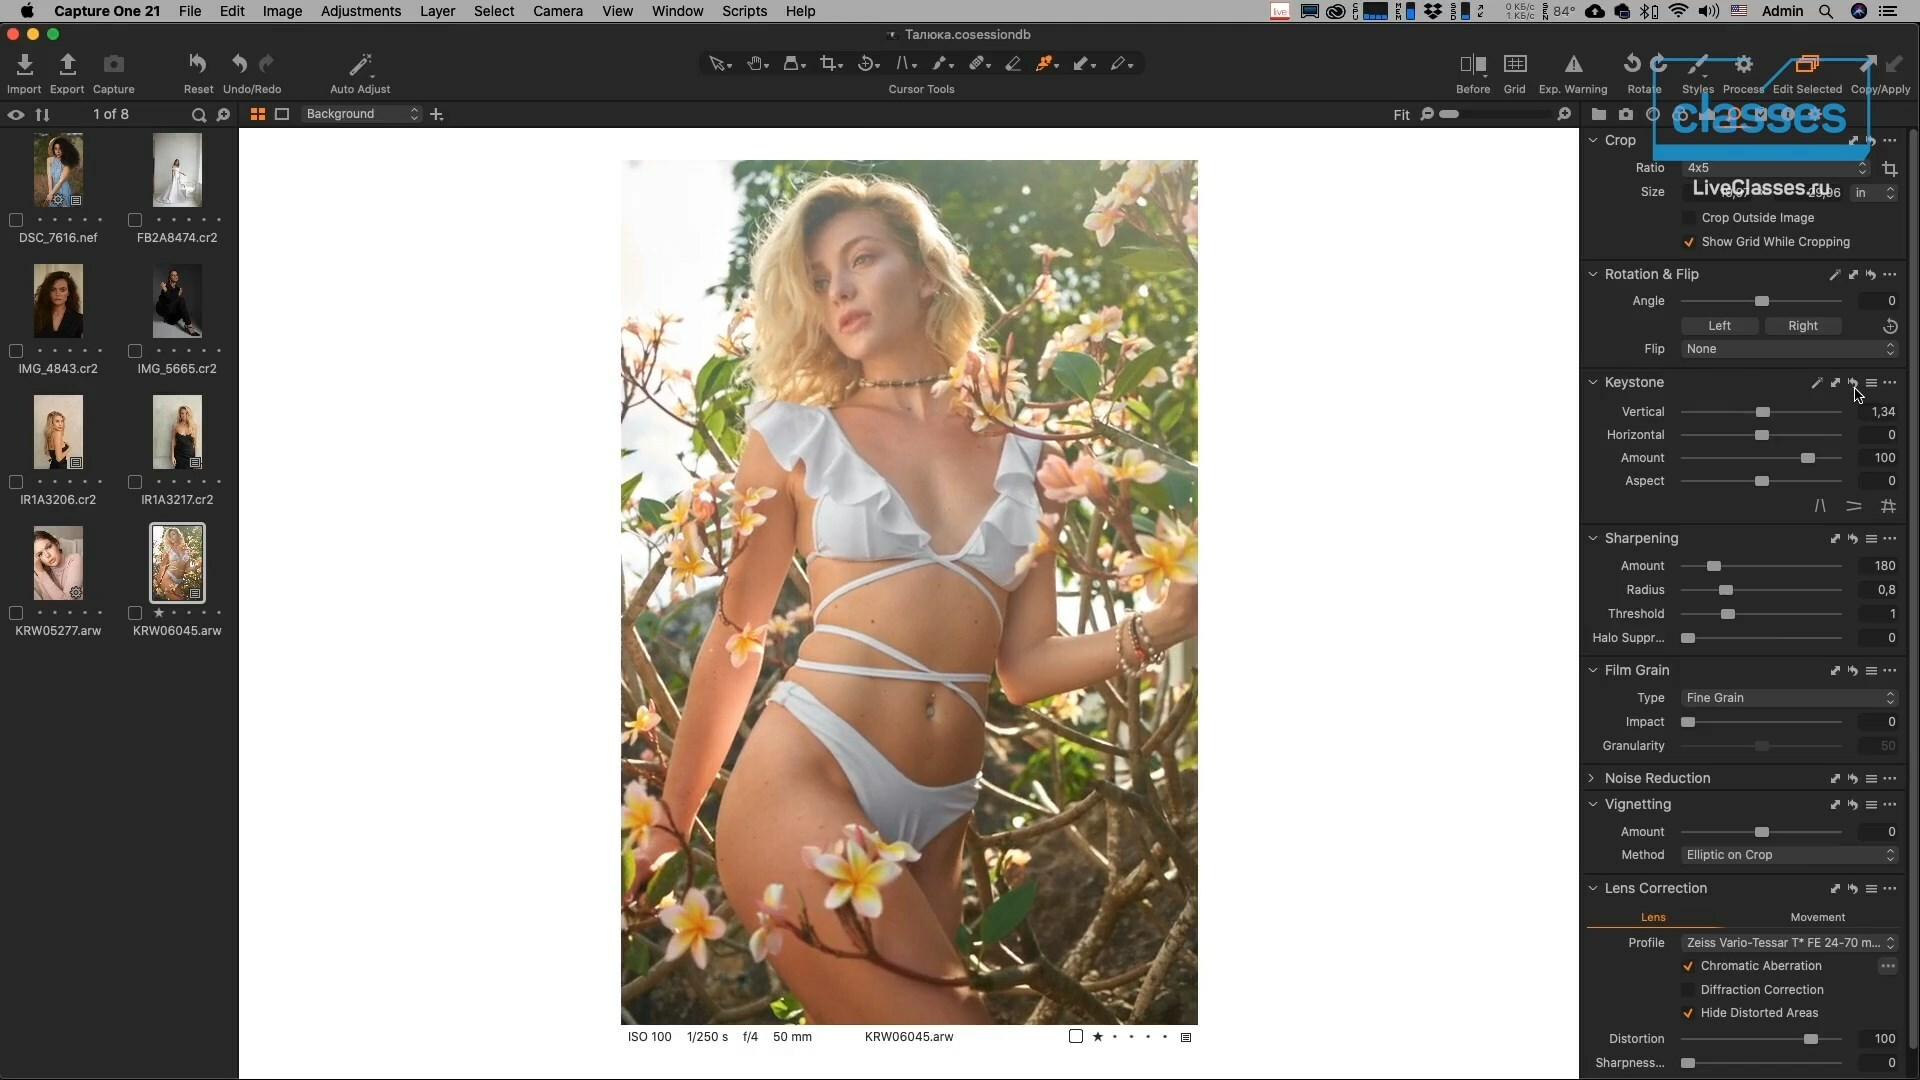The height and width of the screenshot is (1080, 1920).
Task: Open the Adjustments menu
Action: click(360, 11)
